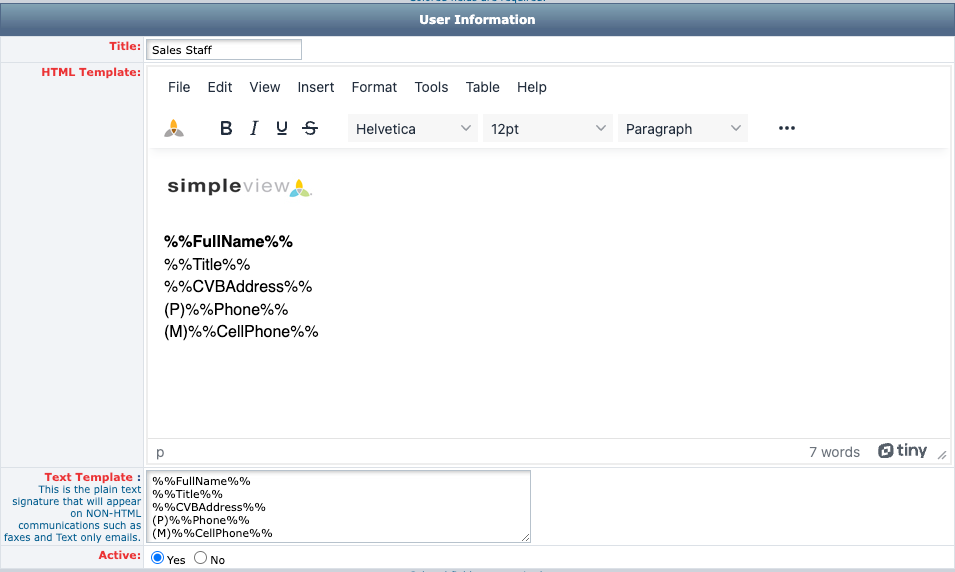The width and height of the screenshot is (955, 572).
Task: Click the %%Title%% line in HTML editor
Action: point(207,264)
